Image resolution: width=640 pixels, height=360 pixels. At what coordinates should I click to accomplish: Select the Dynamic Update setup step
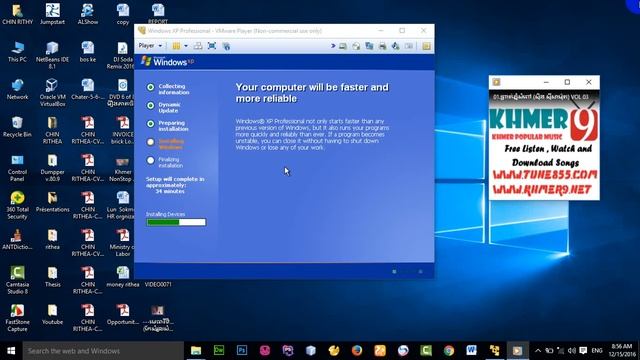coord(164,108)
